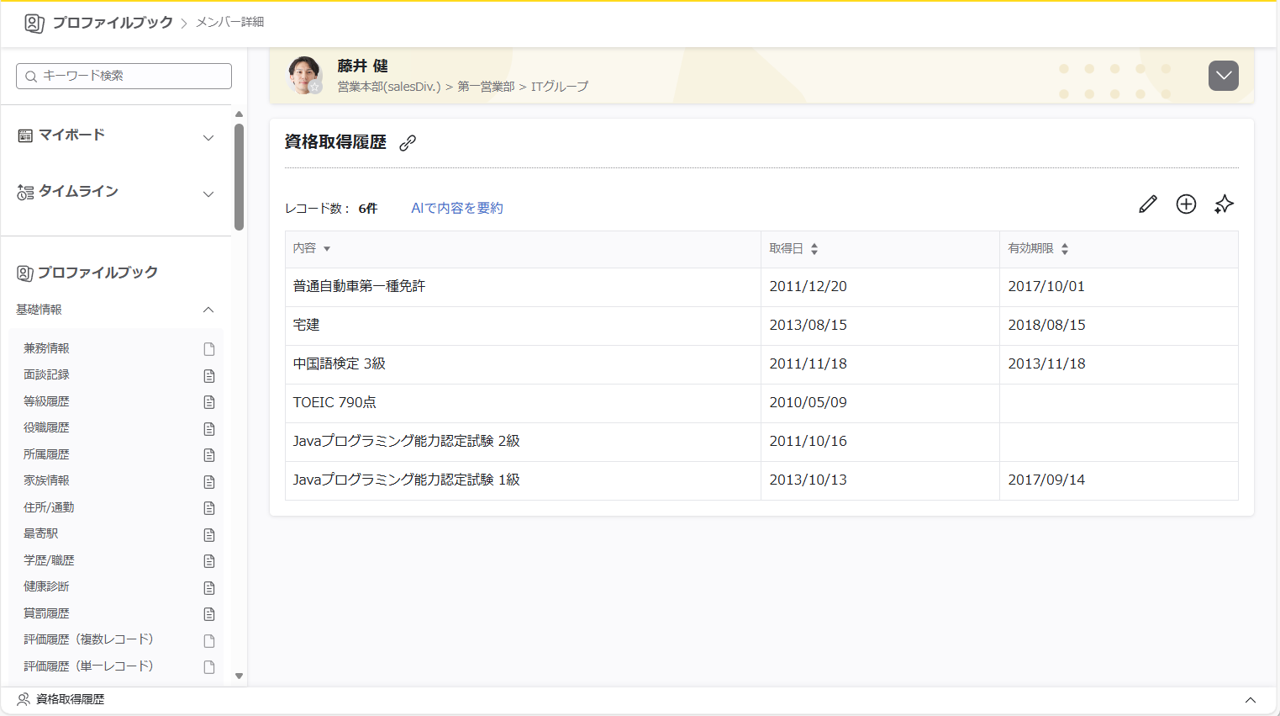Select the edit (pencil) icon above the table
The width and height of the screenshot is (1280, 716).
(x=1147, y=204)
